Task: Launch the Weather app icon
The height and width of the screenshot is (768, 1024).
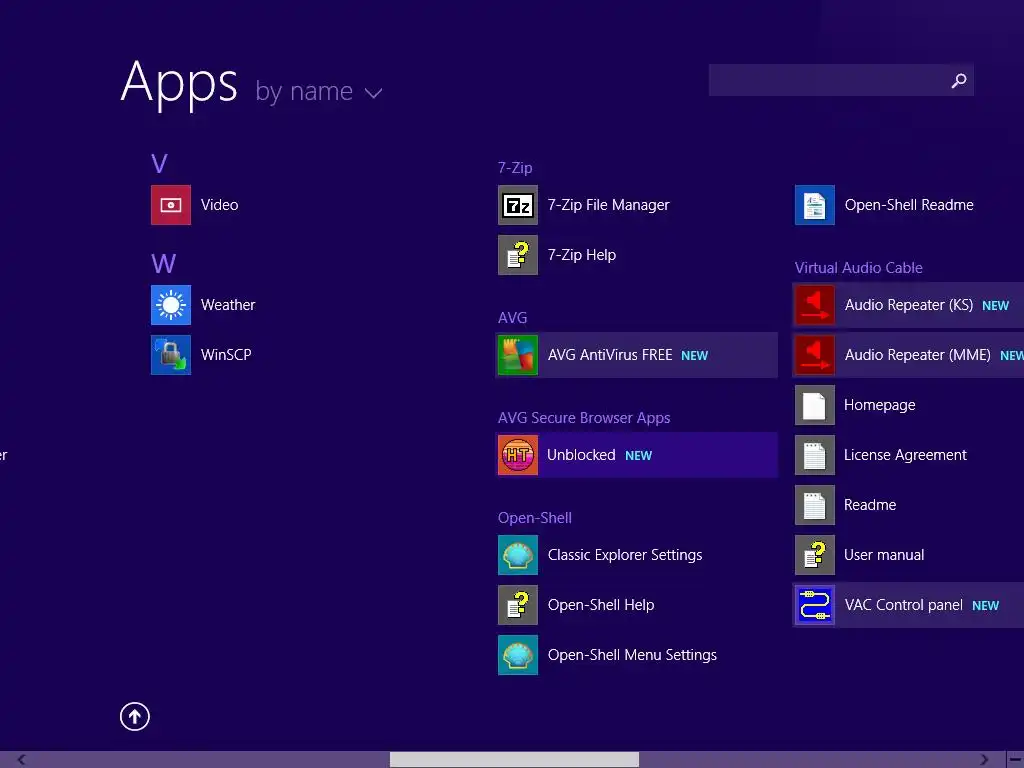Action: [x=170, y=305]
